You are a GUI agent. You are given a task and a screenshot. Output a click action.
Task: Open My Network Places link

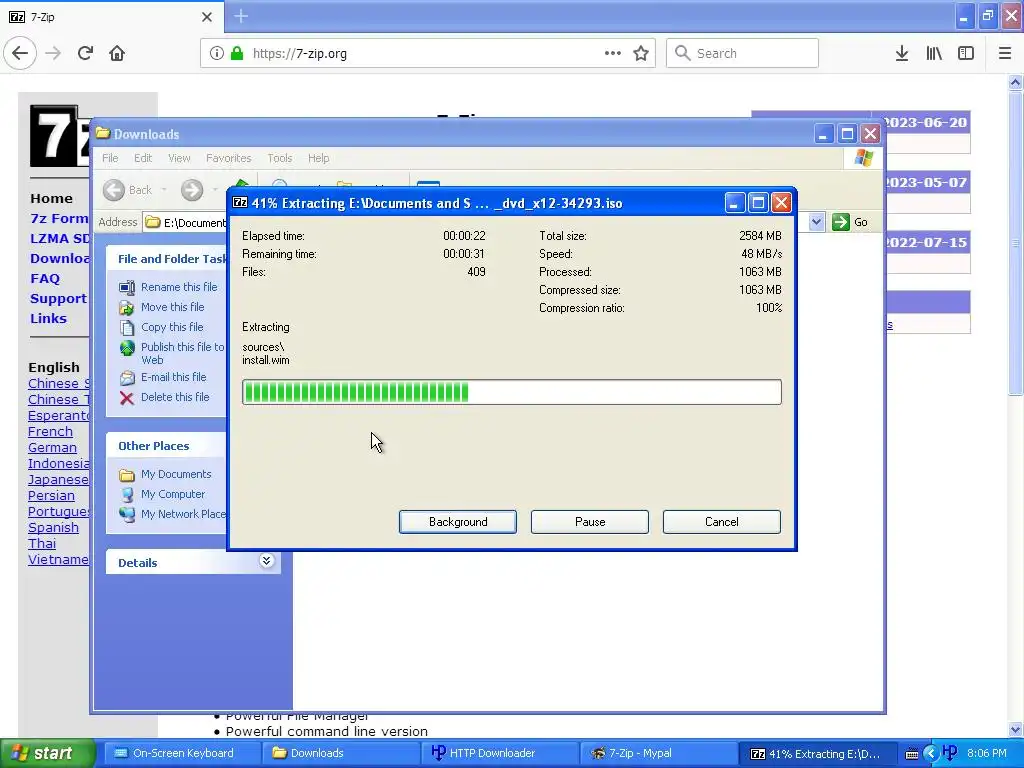(184, 514)
